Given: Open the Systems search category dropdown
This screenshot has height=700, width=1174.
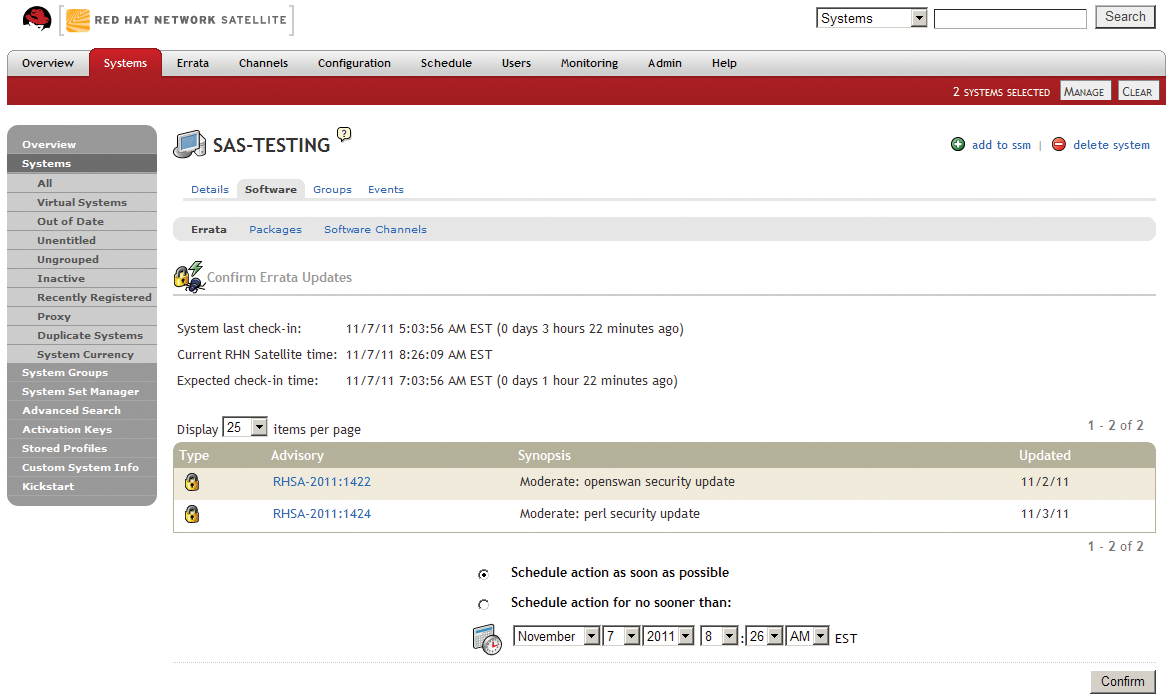Looking at the screenshot, I should (x=870, y=17).
